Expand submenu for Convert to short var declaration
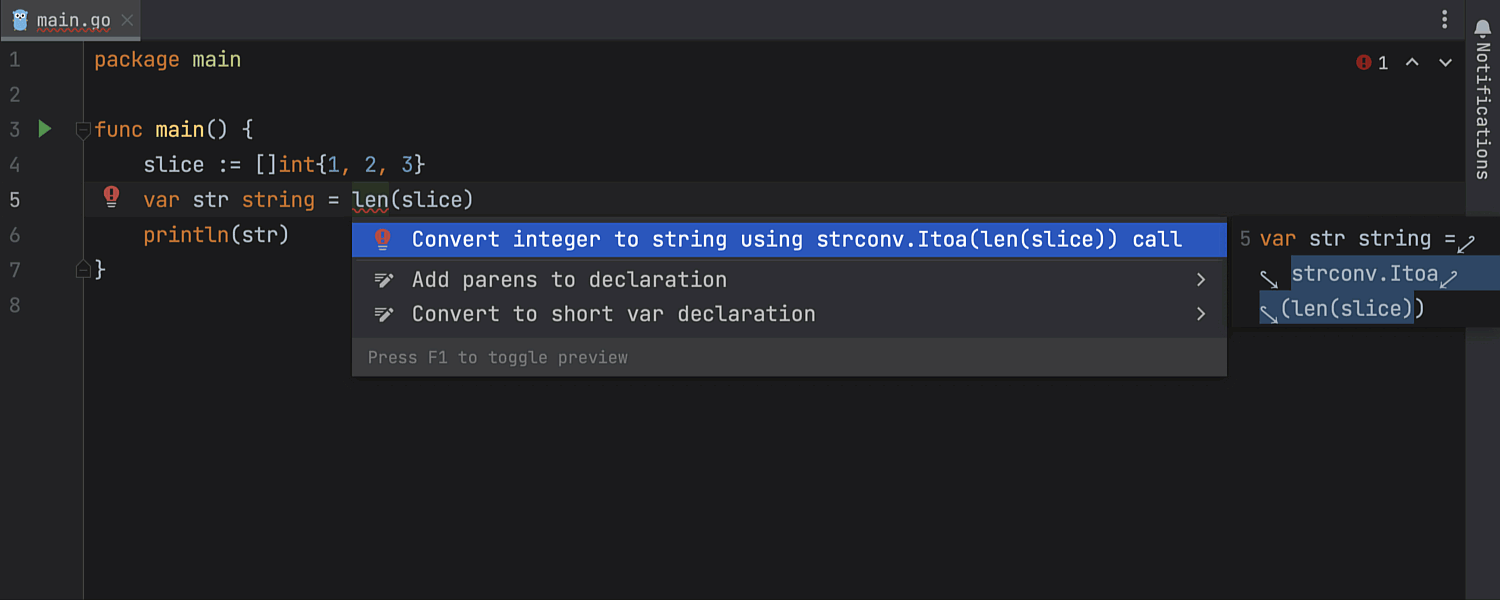The width and height of the screenshot is (1500, 600). [1201, 314]
